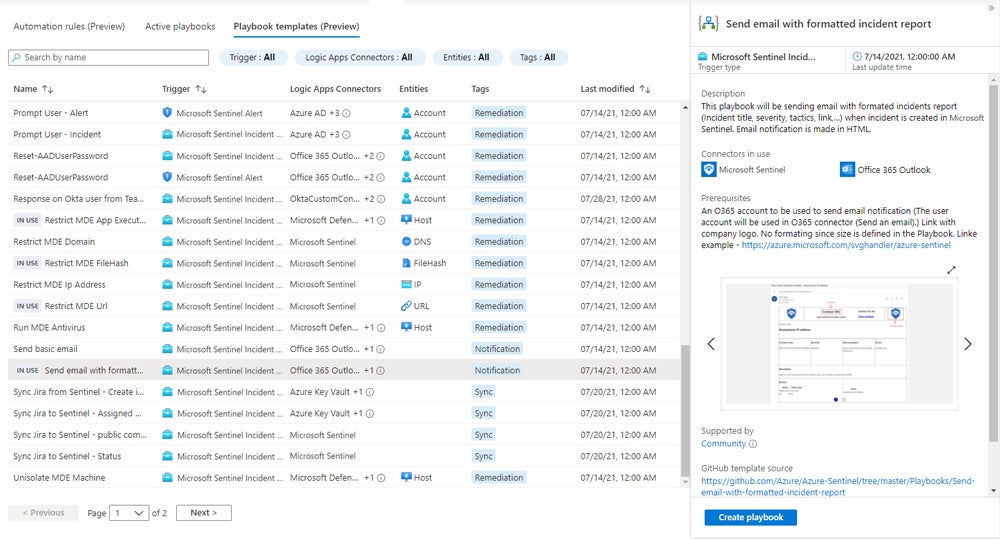This screenshot has width=1000, height=539.
Task: Click the DNS entity icon for Restrict MDE Domain
Action: 406,242
